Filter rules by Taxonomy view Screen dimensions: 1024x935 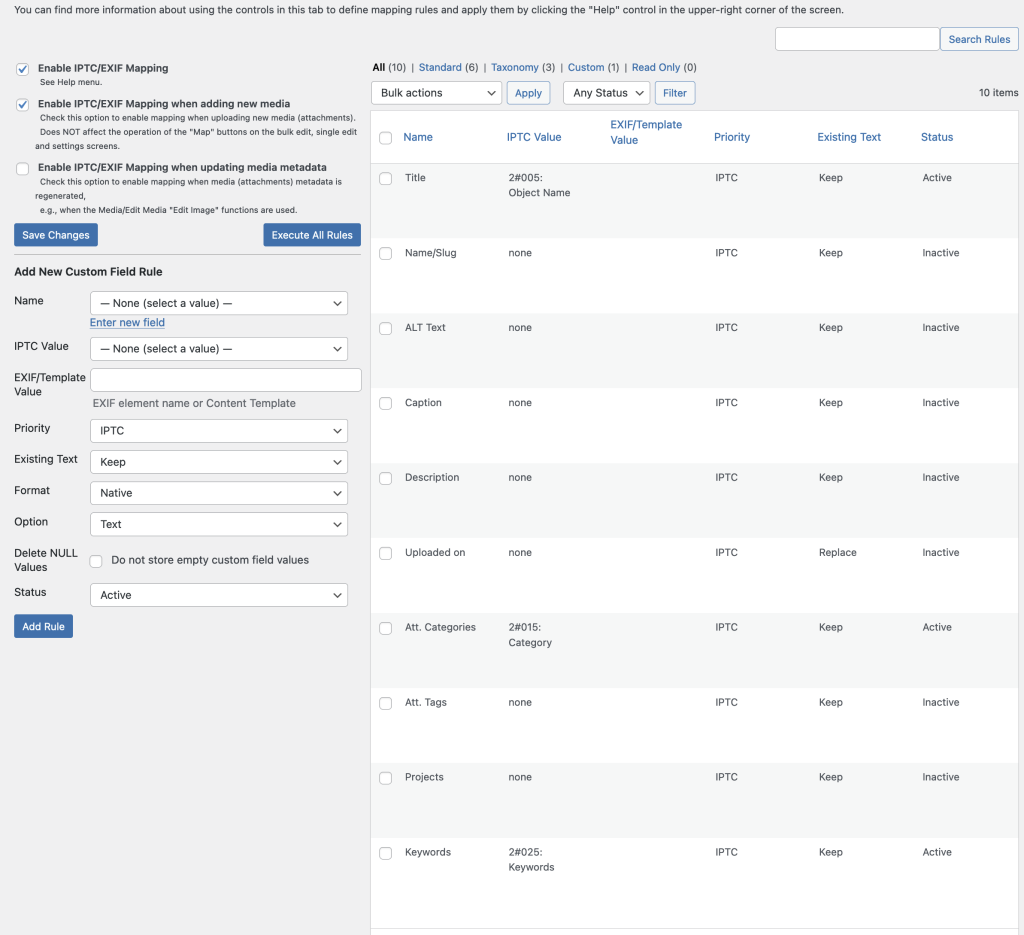[x=515, y=67]
